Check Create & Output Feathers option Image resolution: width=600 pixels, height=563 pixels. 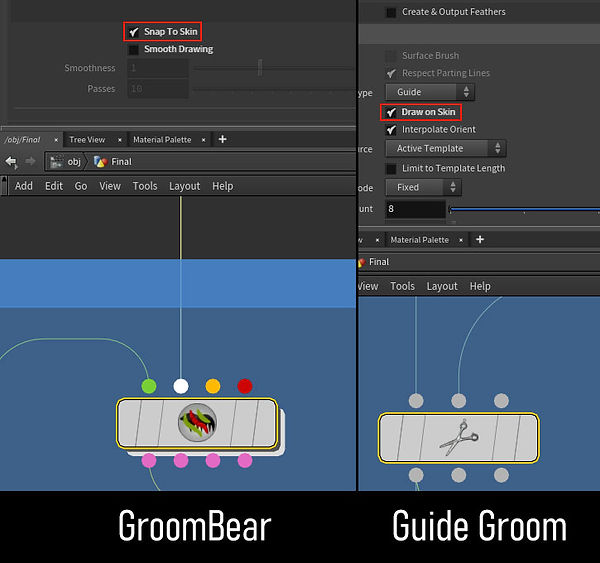[391, 12]
